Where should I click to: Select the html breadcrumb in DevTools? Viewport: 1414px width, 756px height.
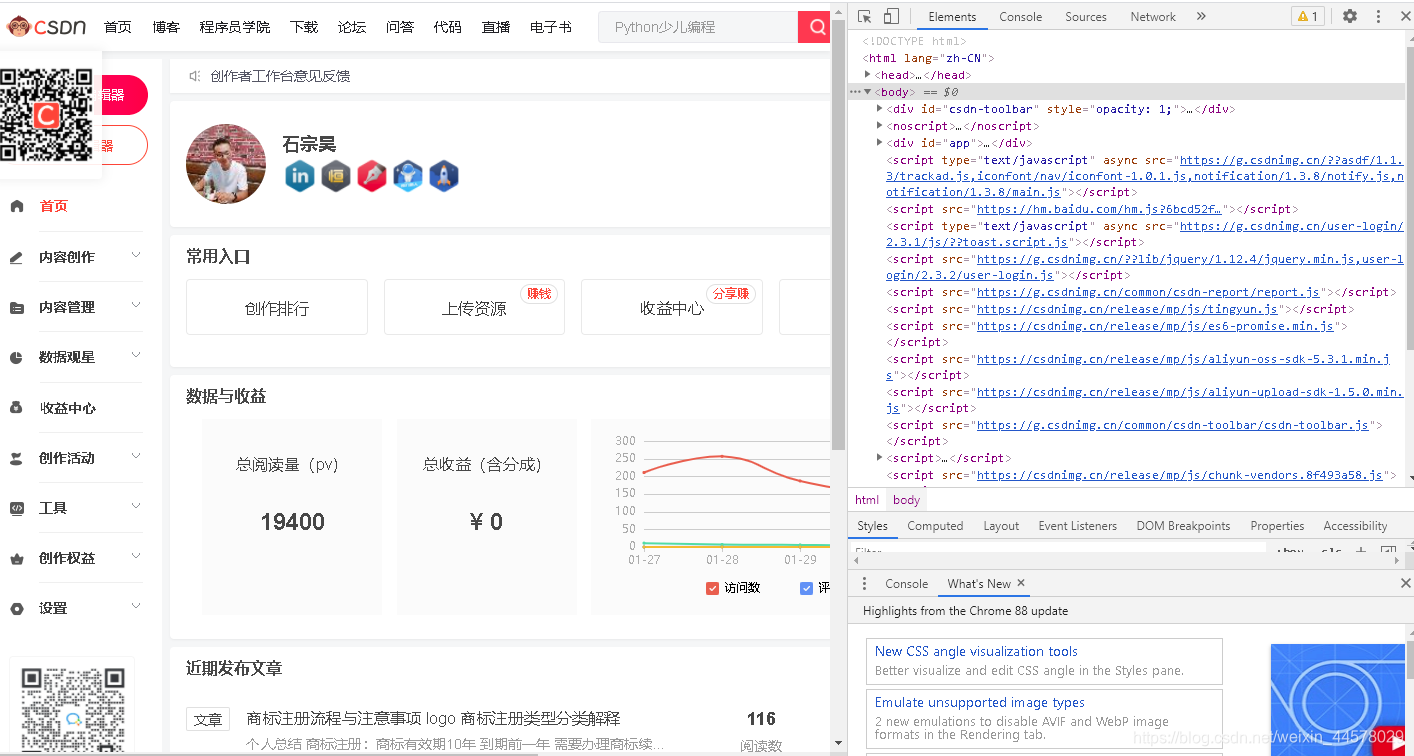[x=867, y=500]
